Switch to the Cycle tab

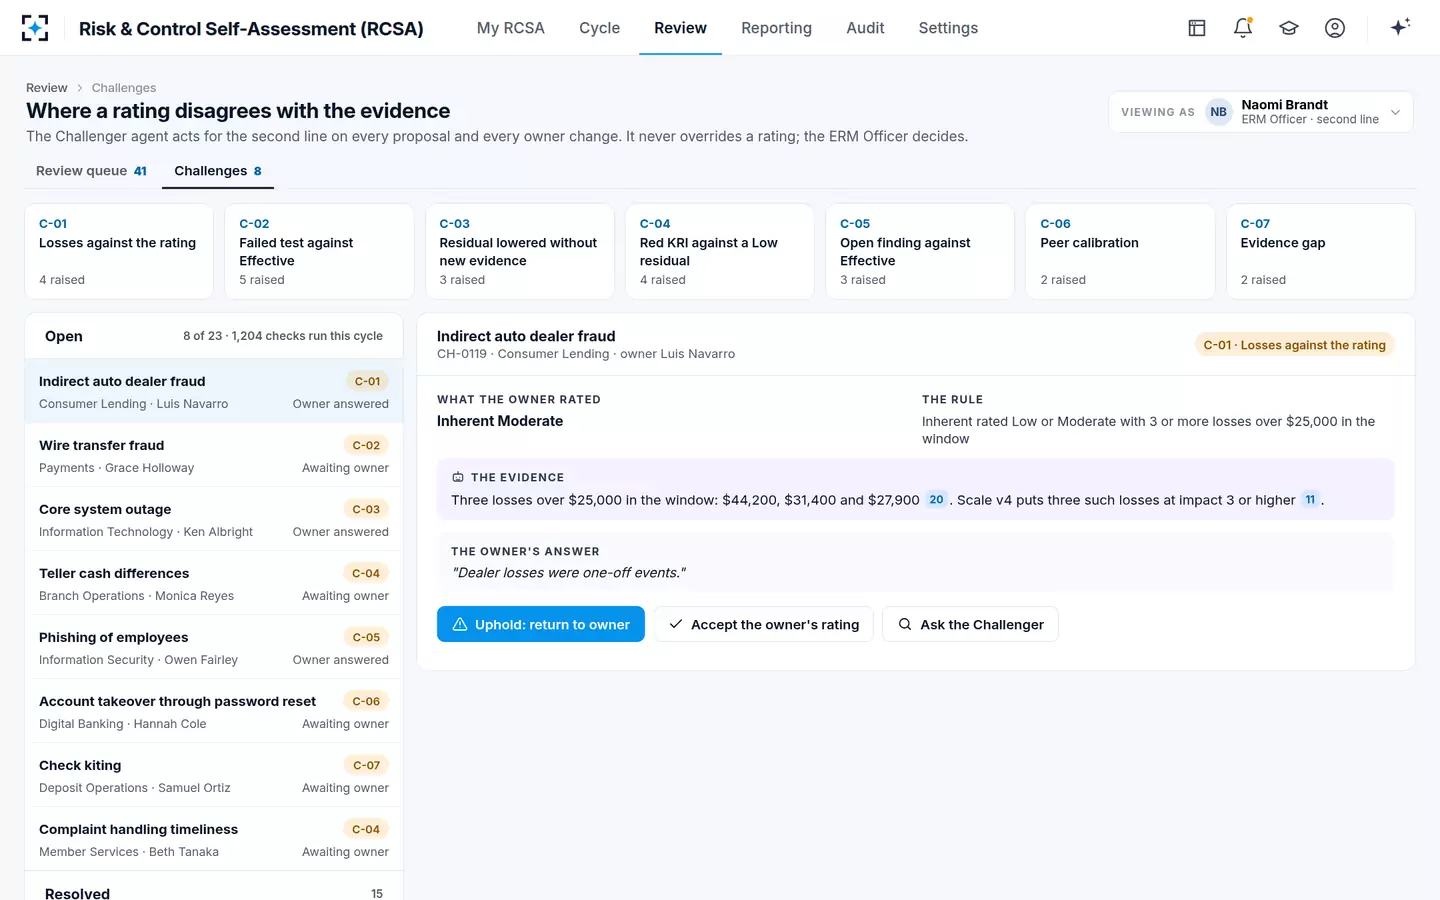click(x=600, y=28)
